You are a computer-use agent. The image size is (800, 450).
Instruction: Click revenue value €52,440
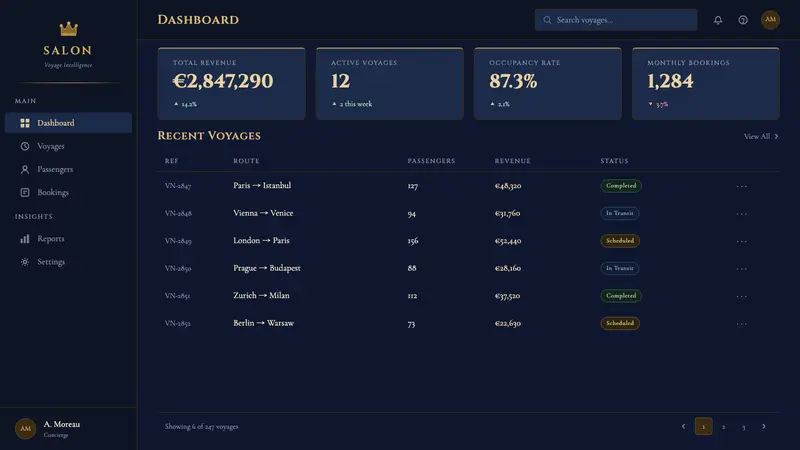pos(508,241)
